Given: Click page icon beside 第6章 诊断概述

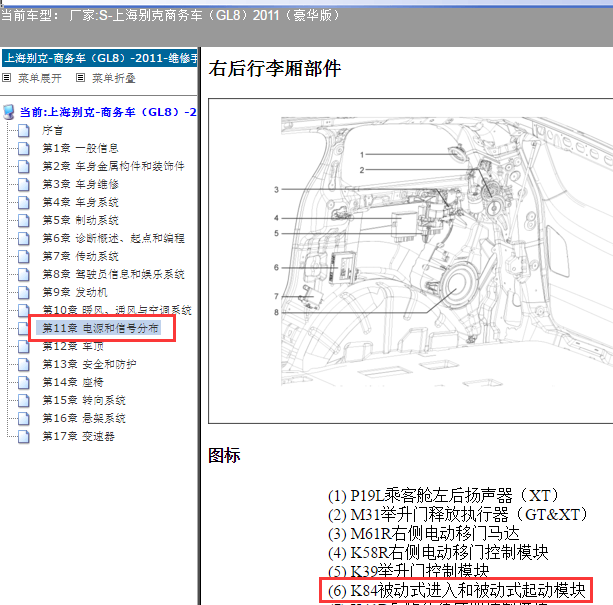Looking at the screenshot, I should coord(24,238).
